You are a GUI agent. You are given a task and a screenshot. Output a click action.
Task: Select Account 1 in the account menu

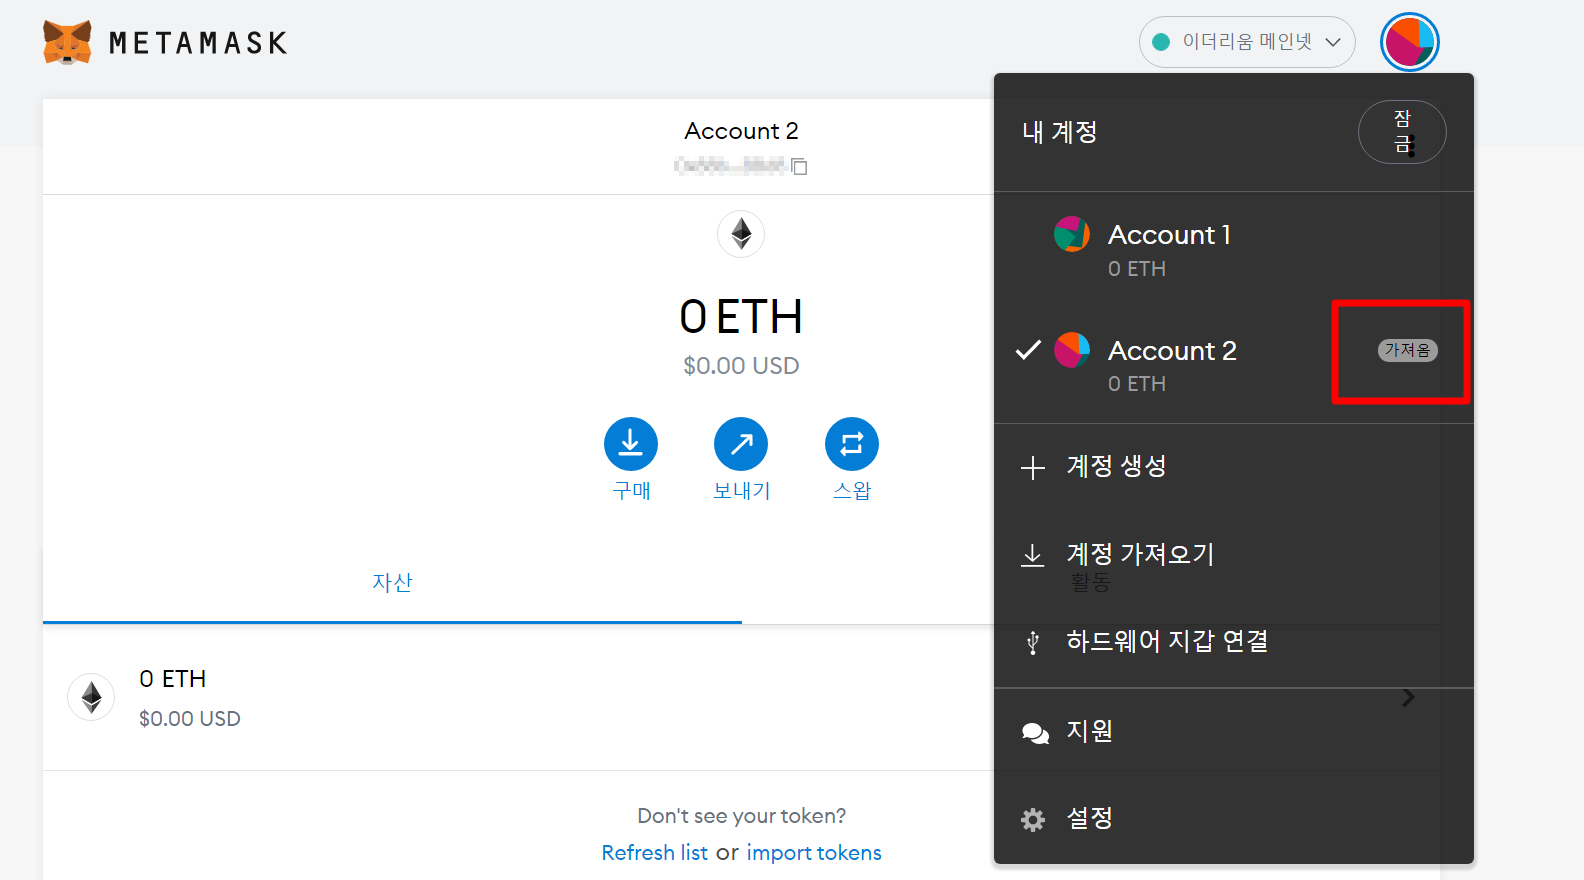tap(1234, 250)
